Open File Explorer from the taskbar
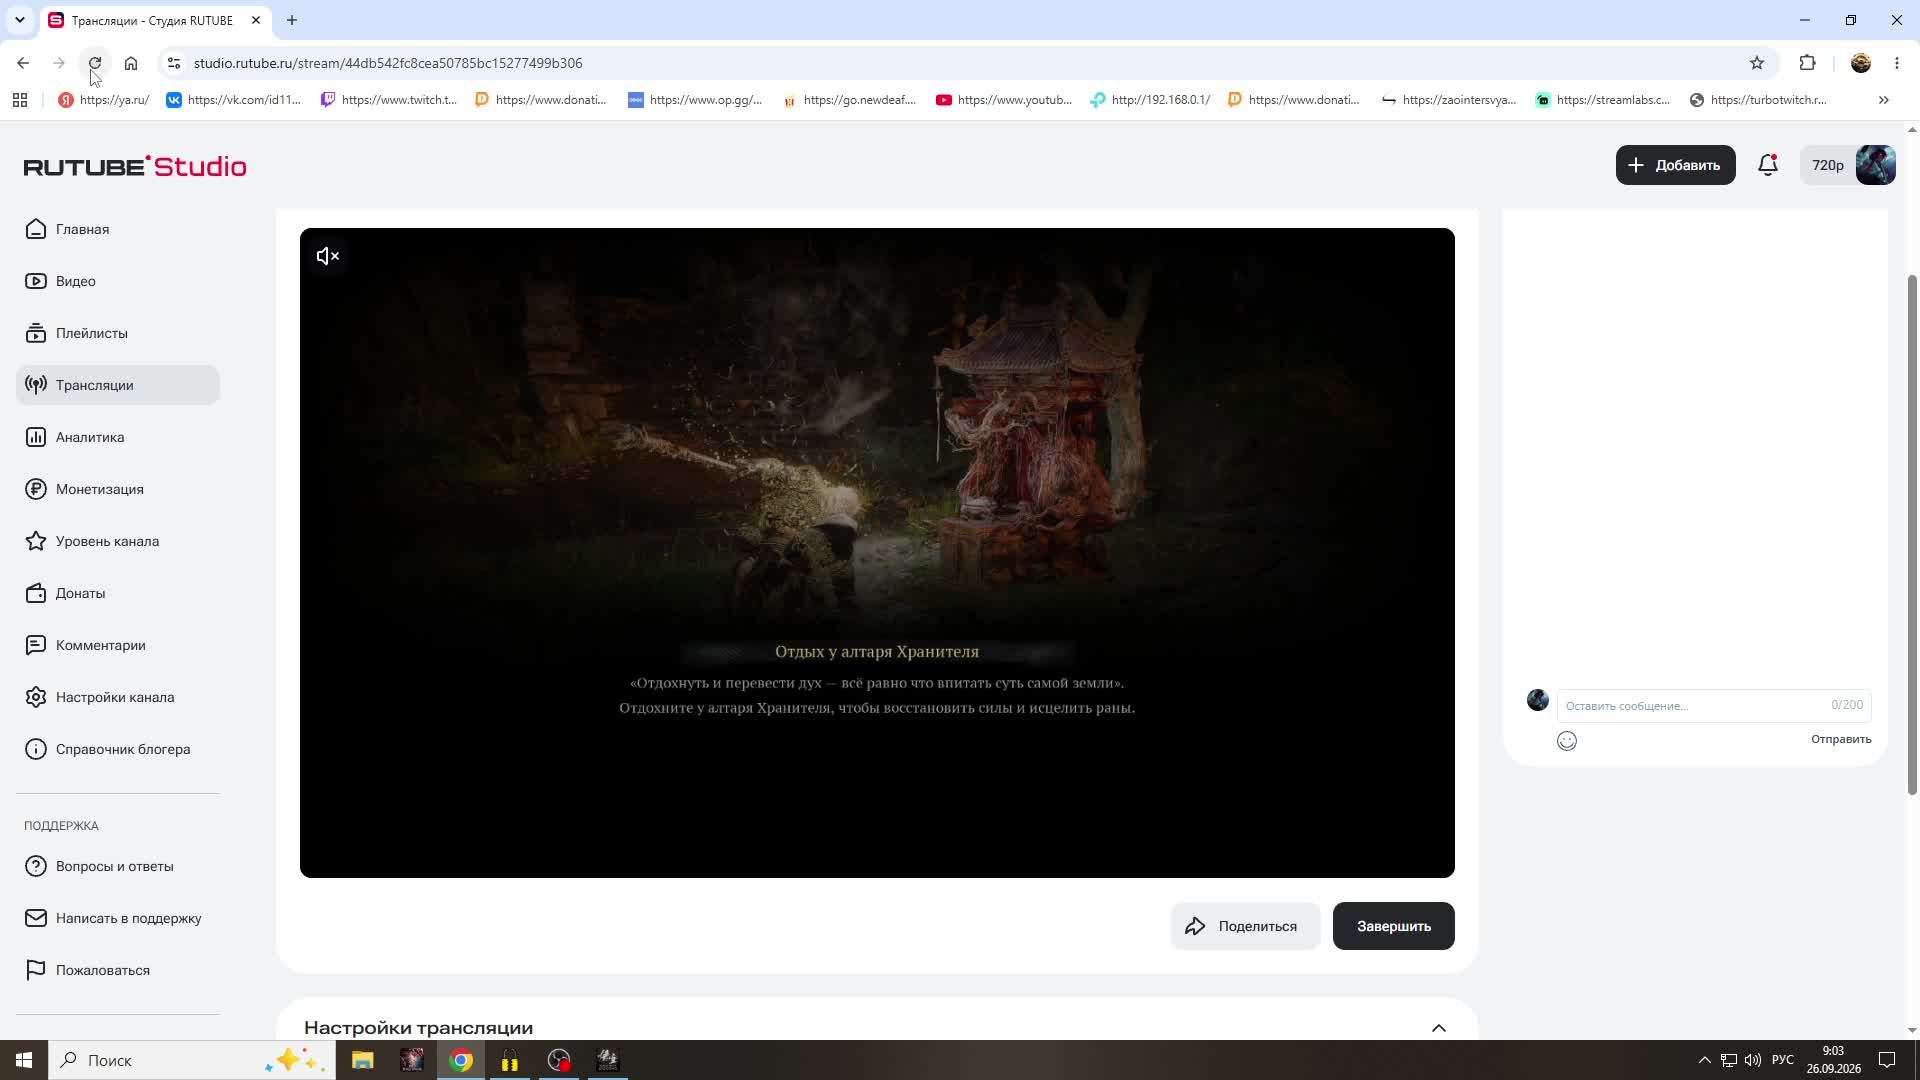Image resolution: width=1920 pixels, height=1080 pixels. [x=363, y=1060]
